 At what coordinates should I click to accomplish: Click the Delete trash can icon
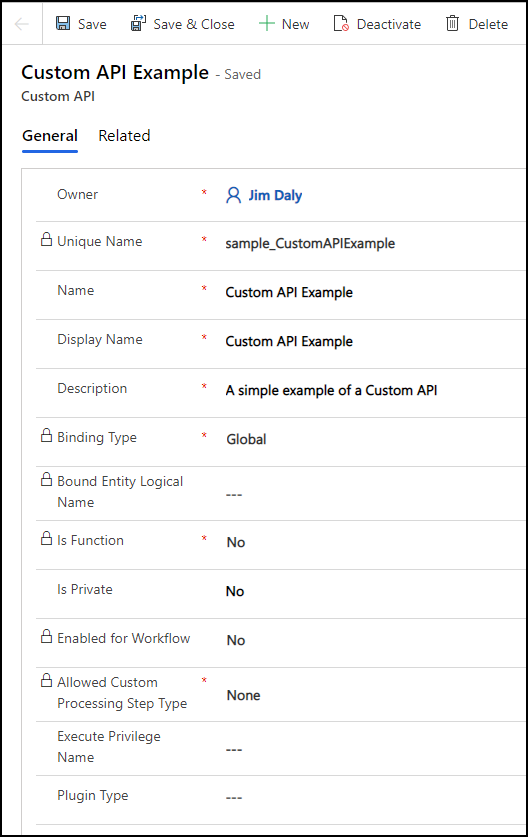click(x=452, y=23)
